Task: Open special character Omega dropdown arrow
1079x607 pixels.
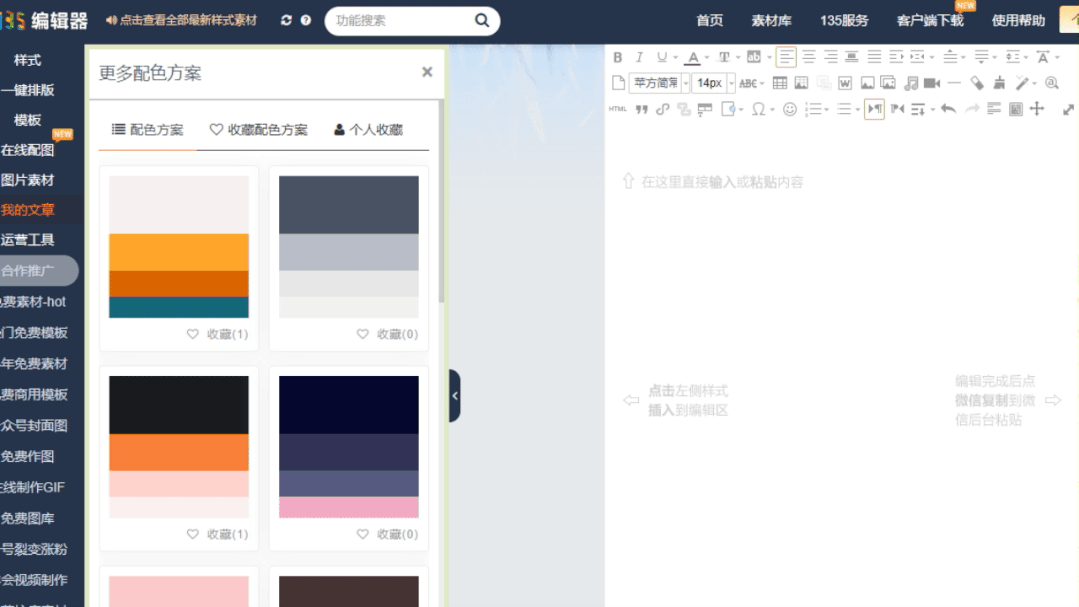Action: coord(772,109)
